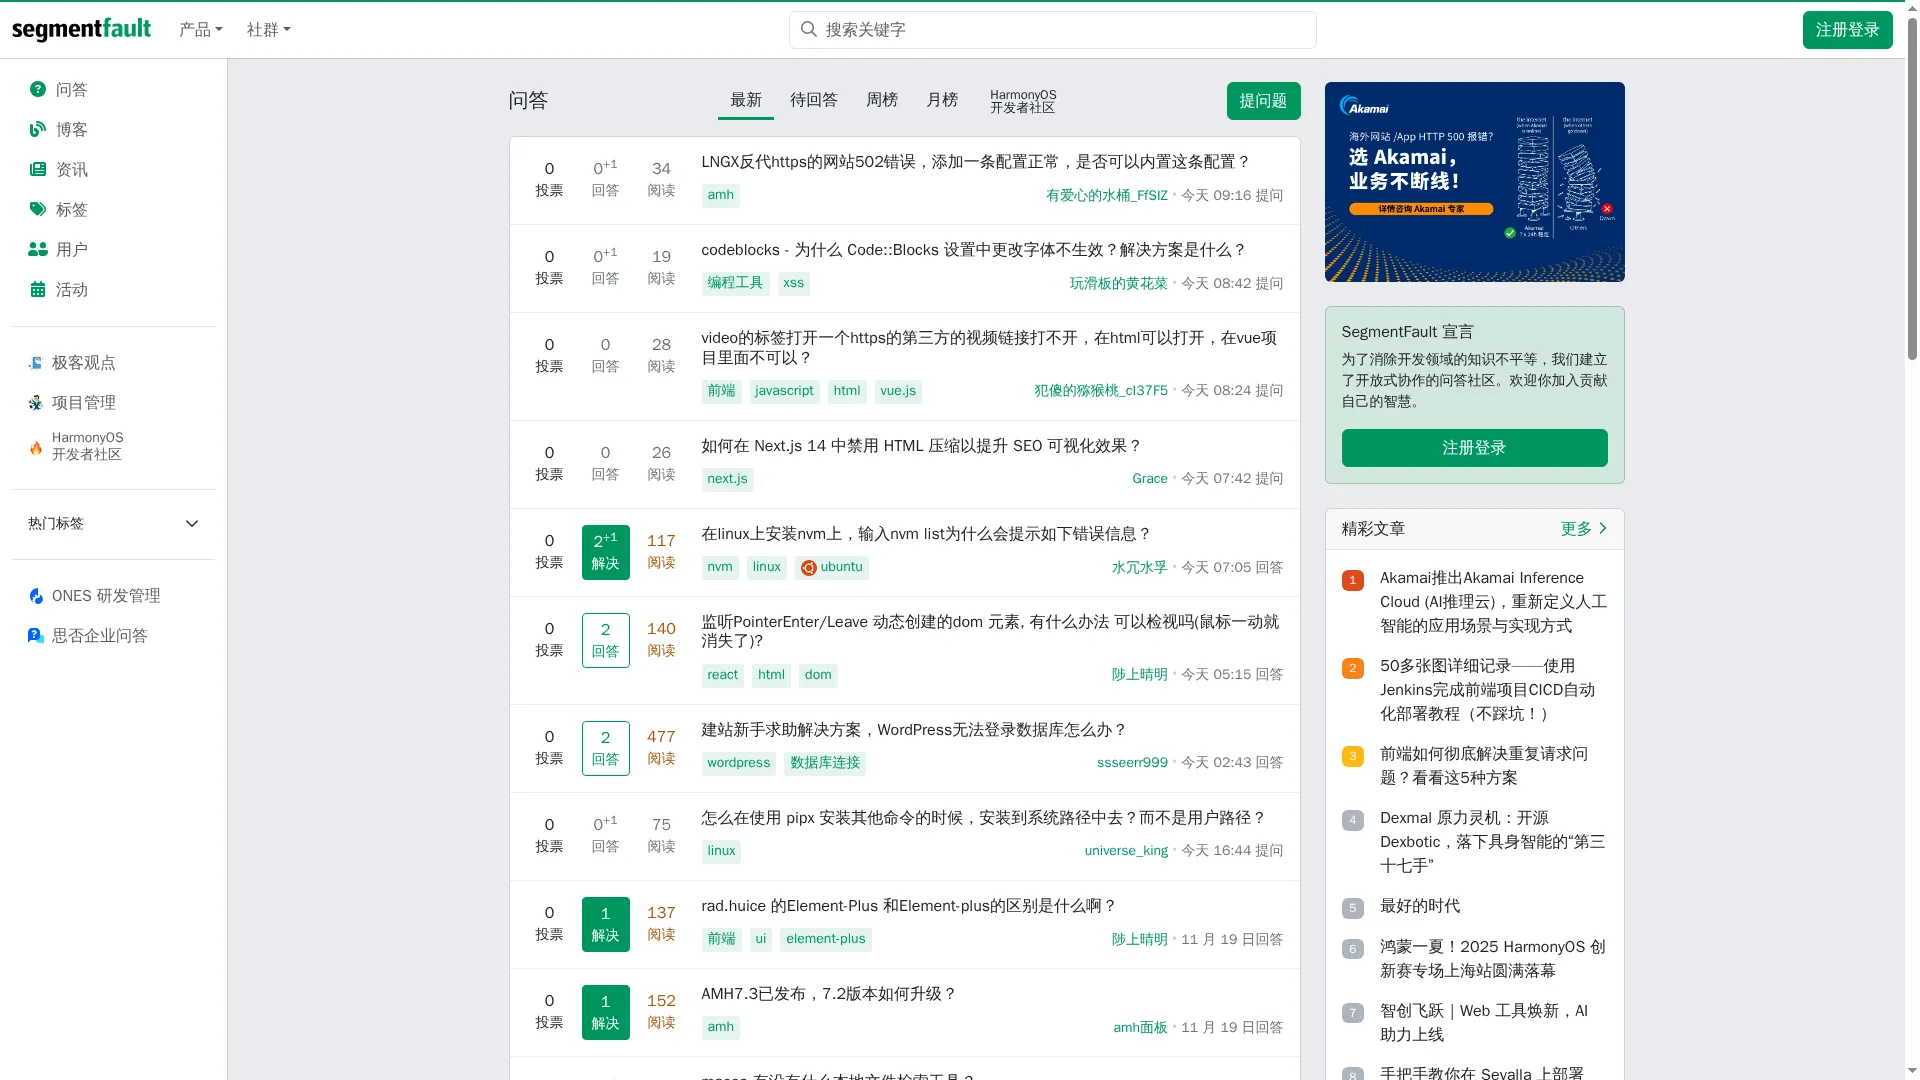The image size is (1920, 1080).
Task: Open the 社群 dropdown
Action: coord(267,29)
